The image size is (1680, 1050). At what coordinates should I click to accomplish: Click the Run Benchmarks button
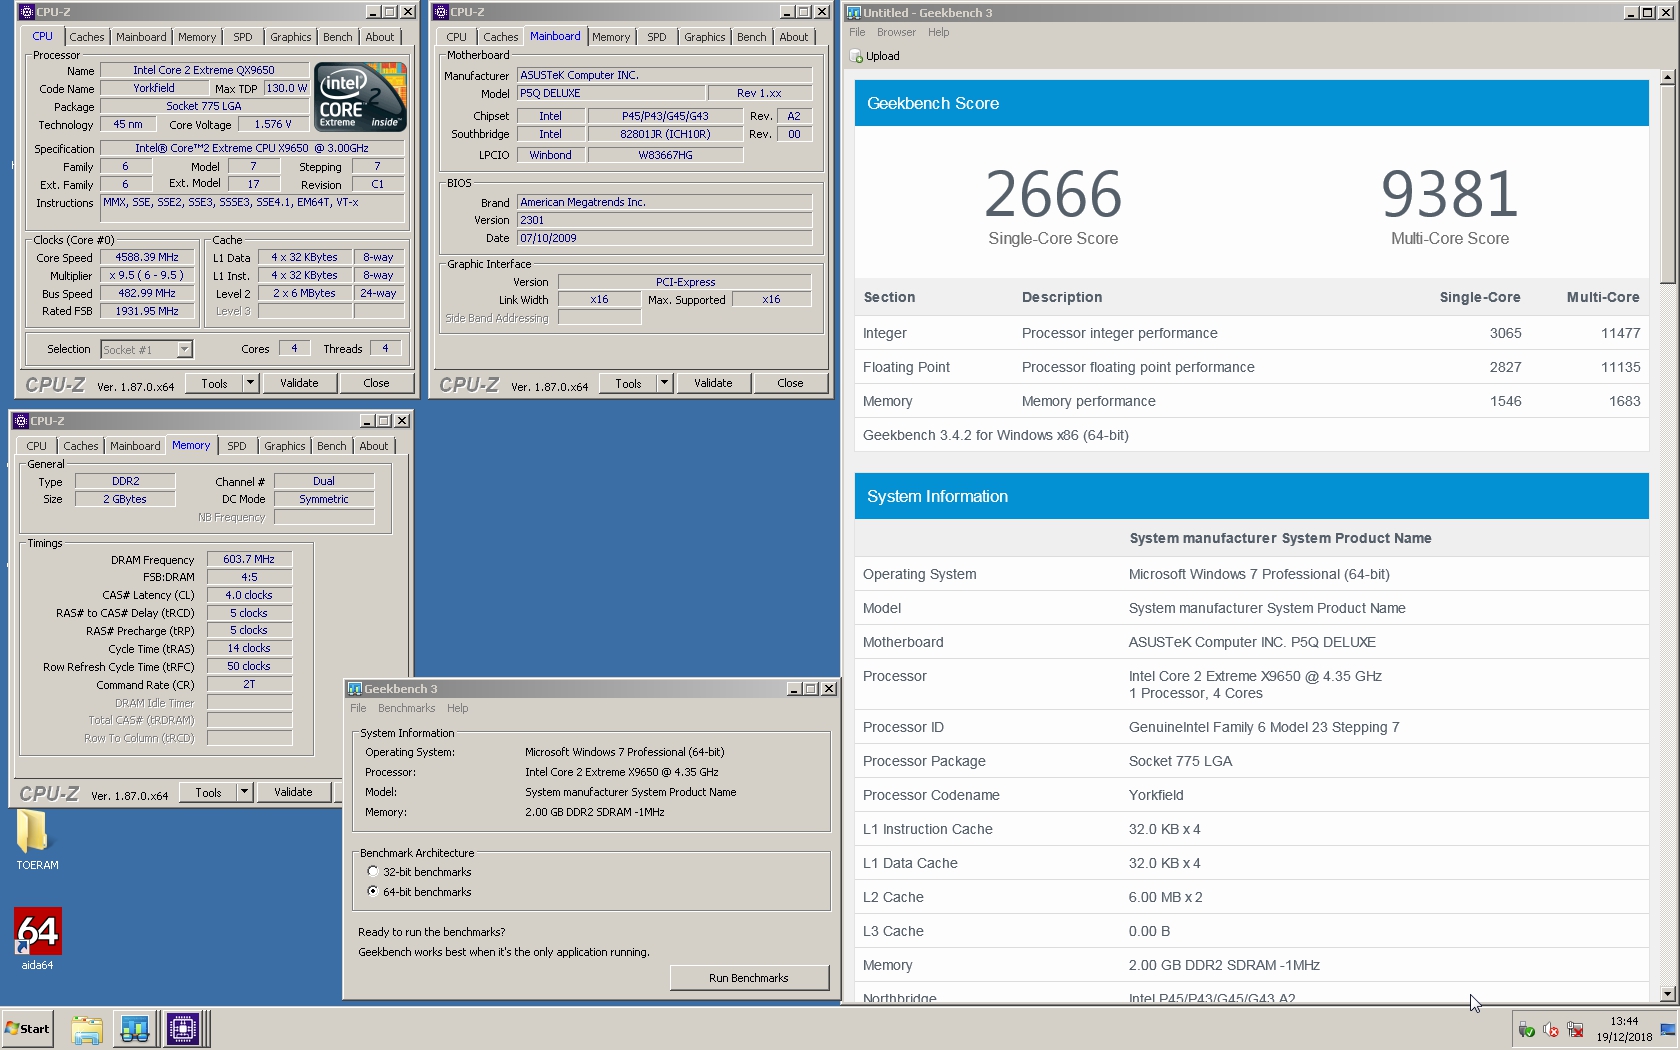[749, 978]
